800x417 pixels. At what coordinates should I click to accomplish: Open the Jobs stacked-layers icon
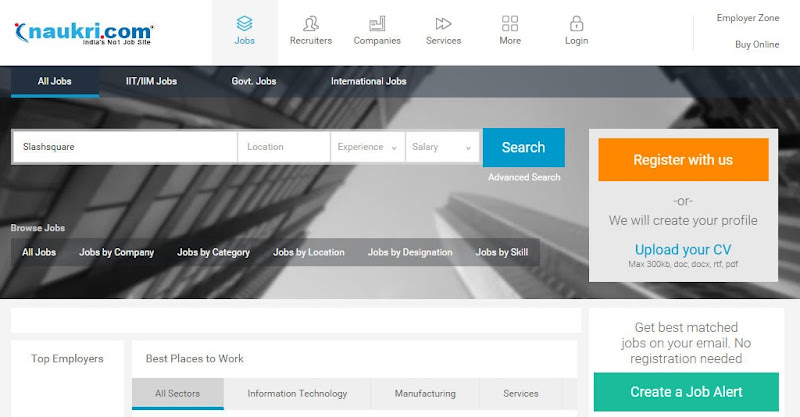(x=244, y=23)
